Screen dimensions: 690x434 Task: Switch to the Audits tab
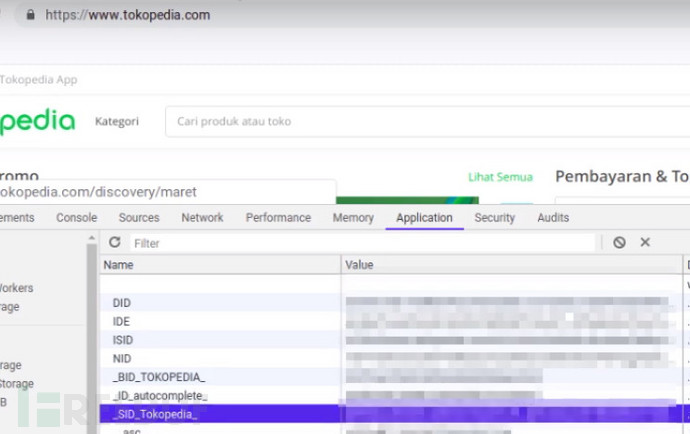pos(553,217)
